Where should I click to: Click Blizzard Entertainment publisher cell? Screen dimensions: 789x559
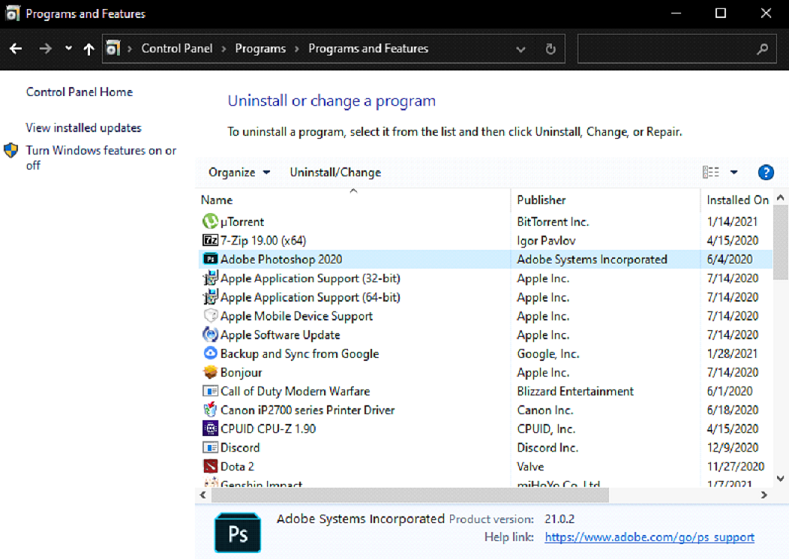(x=575, y=391)
